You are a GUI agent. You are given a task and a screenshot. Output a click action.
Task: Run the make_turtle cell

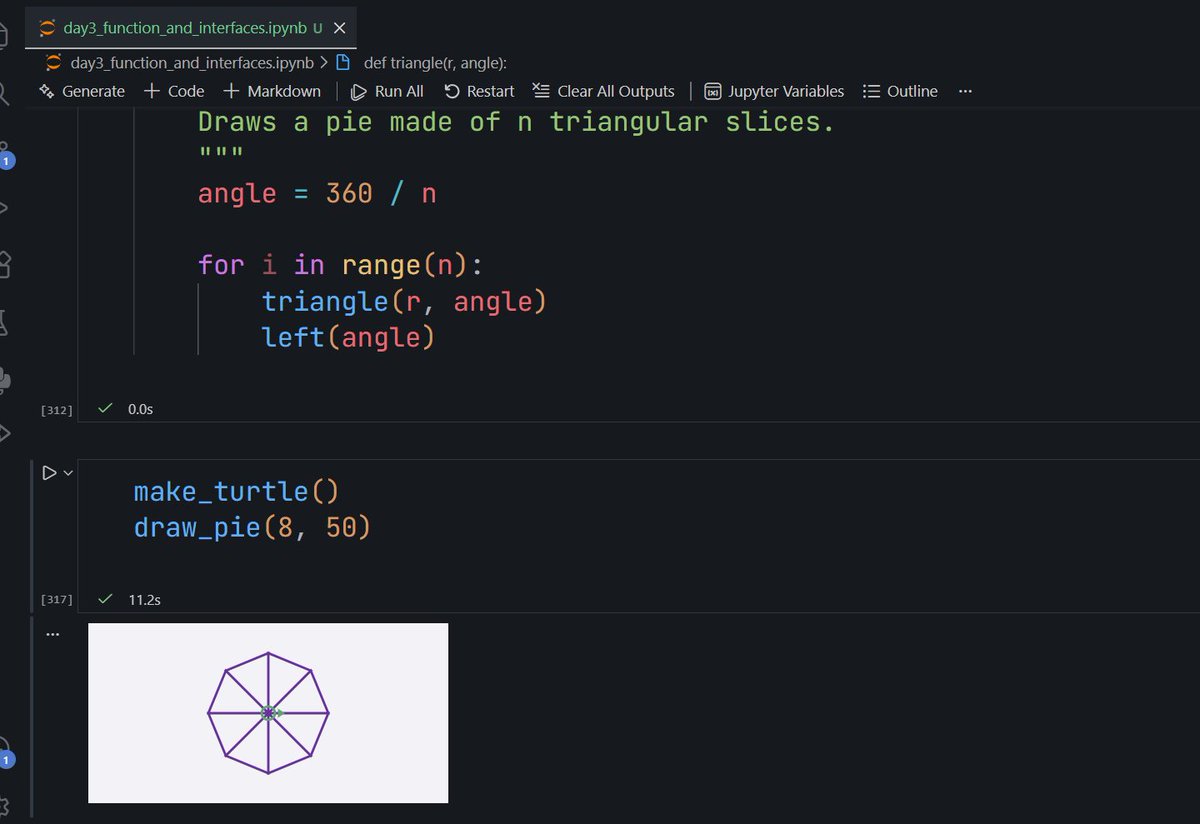click(x=49, y=473)
